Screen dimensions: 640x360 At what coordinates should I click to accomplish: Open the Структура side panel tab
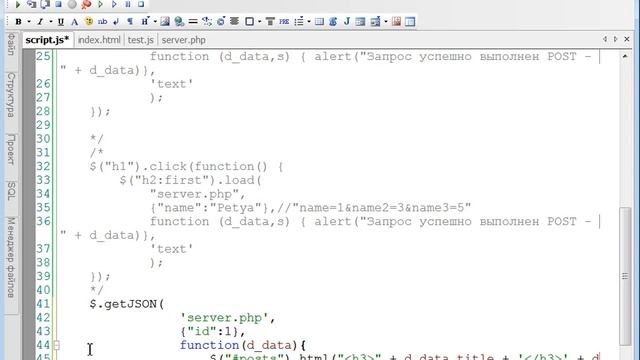(x=11, y=95)
